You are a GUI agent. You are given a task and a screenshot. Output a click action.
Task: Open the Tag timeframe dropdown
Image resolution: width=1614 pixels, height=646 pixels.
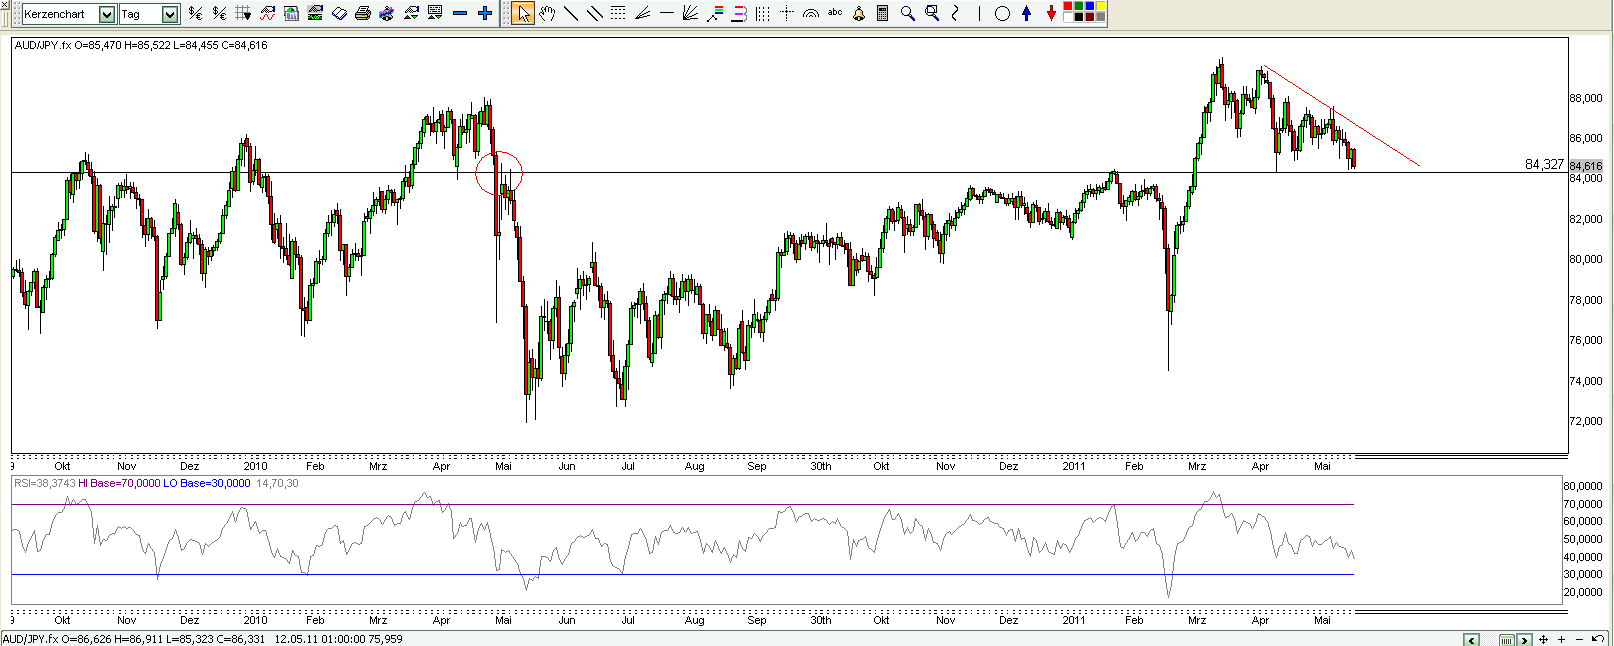click(170, 14)
